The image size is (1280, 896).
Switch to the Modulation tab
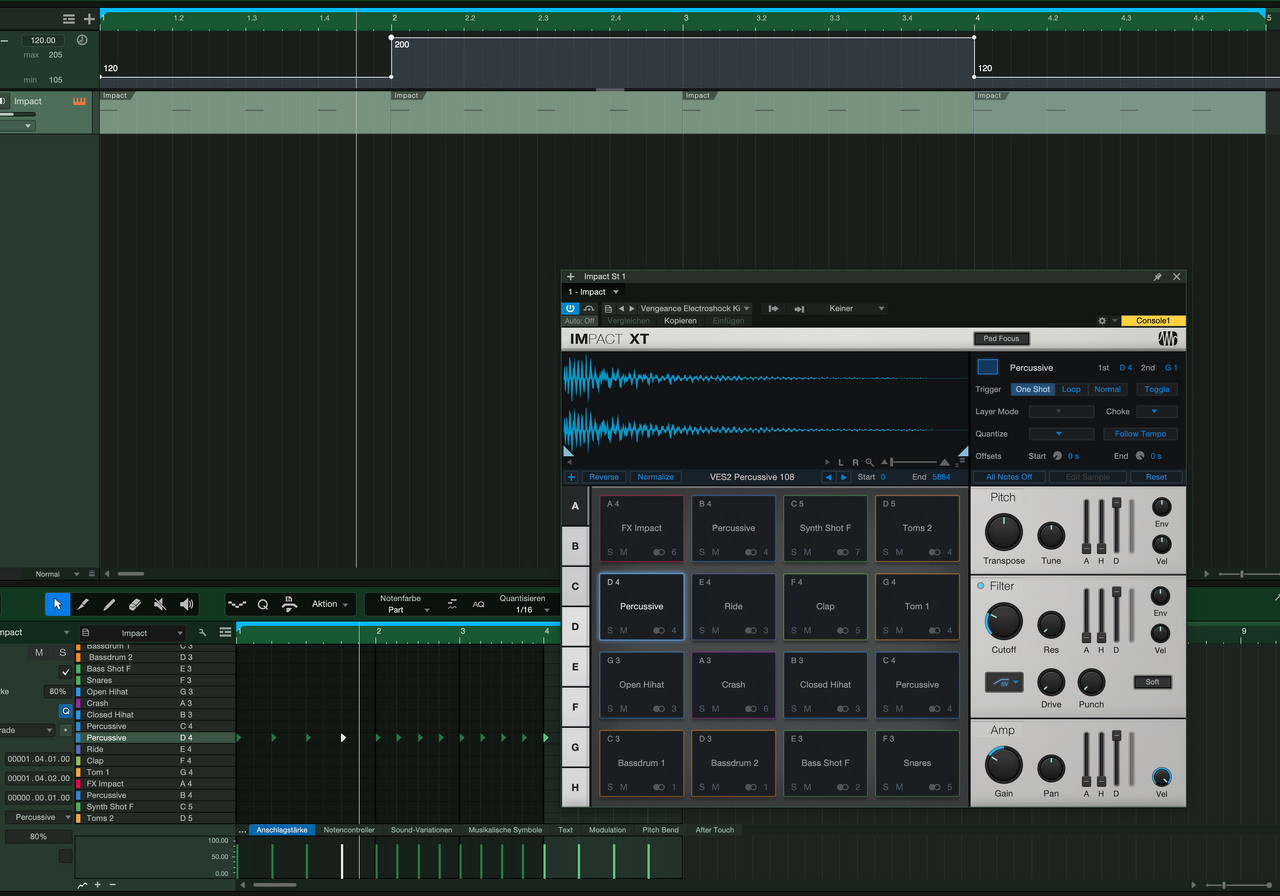coord(607,830)
